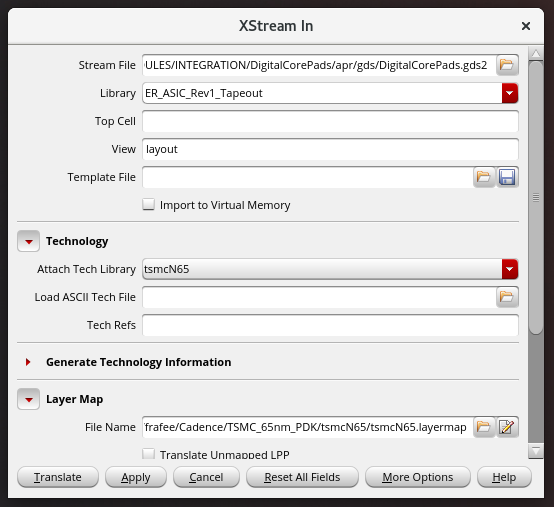Screen dimensions: 554x507
Task: Click scrollbar up arrow
Action: [536, 54]
